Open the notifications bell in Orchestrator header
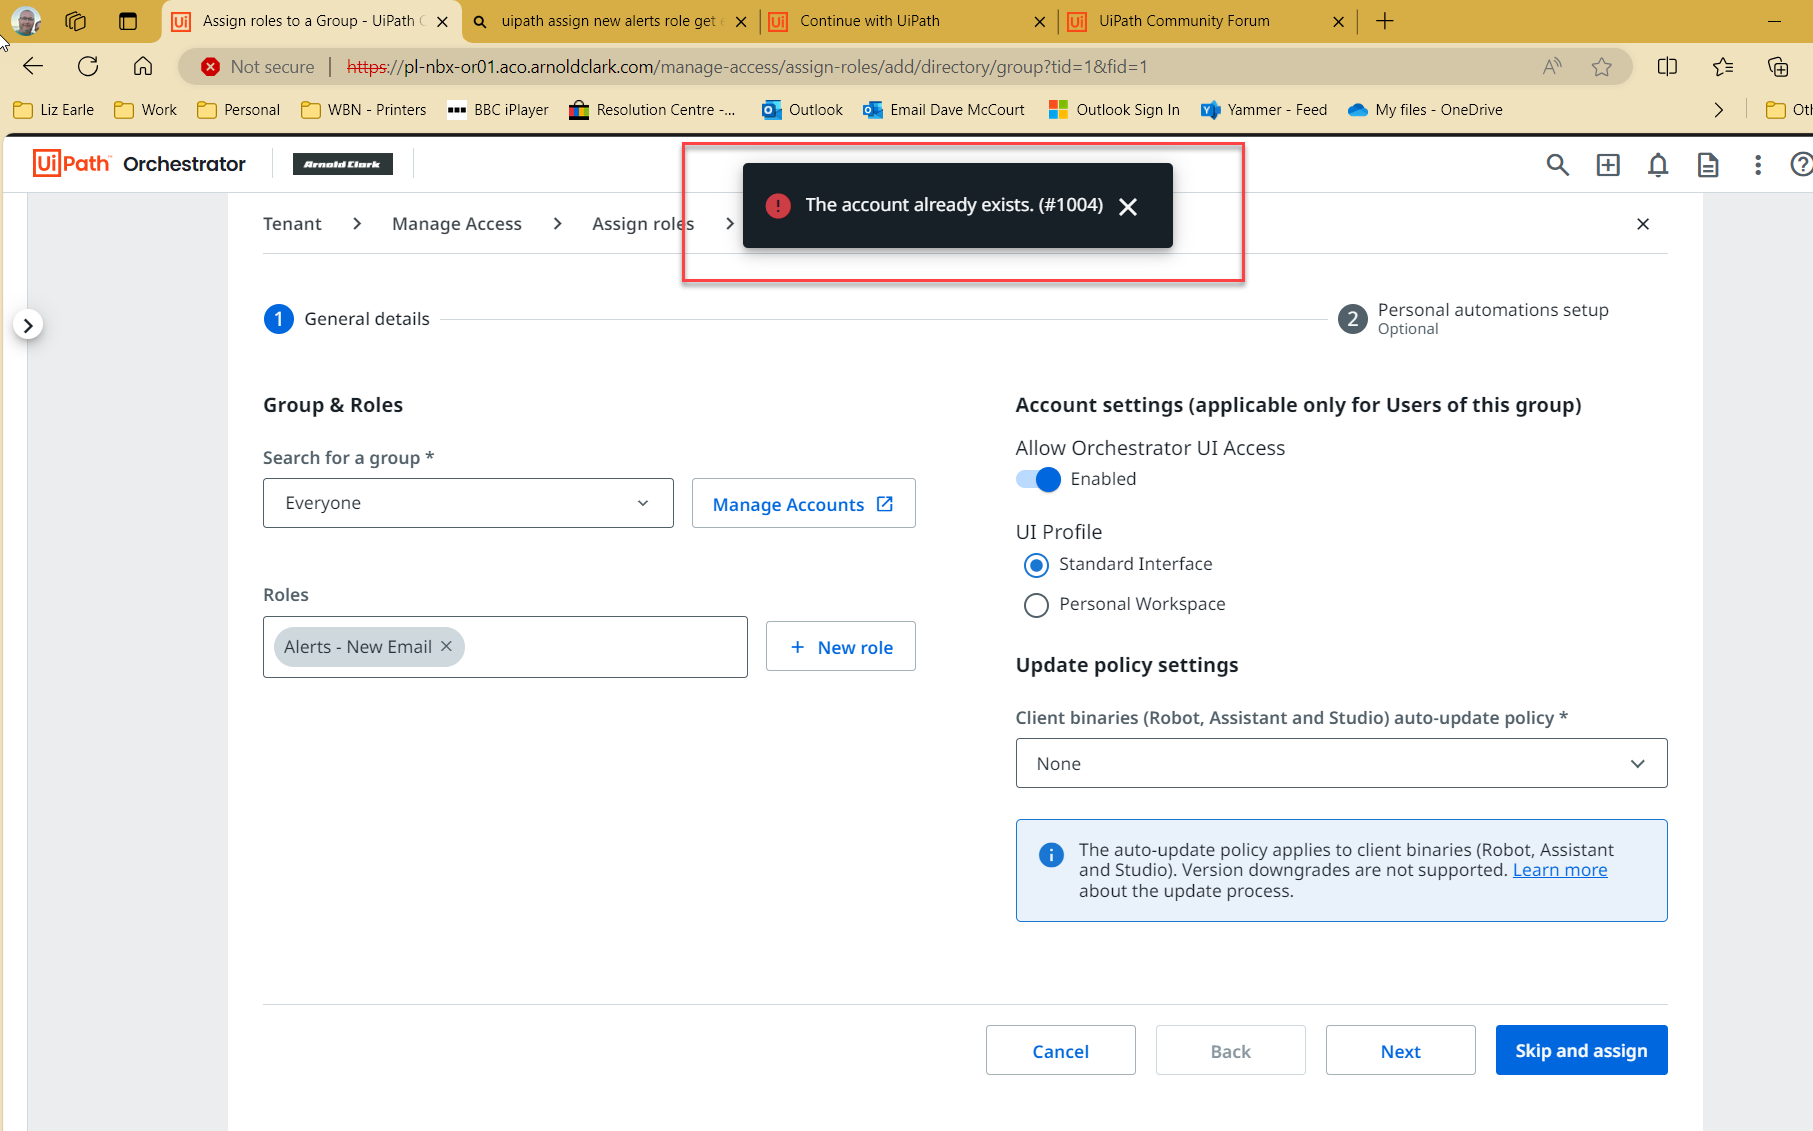Screen dimensions: 1813x1131 (x=1657, y=164)
